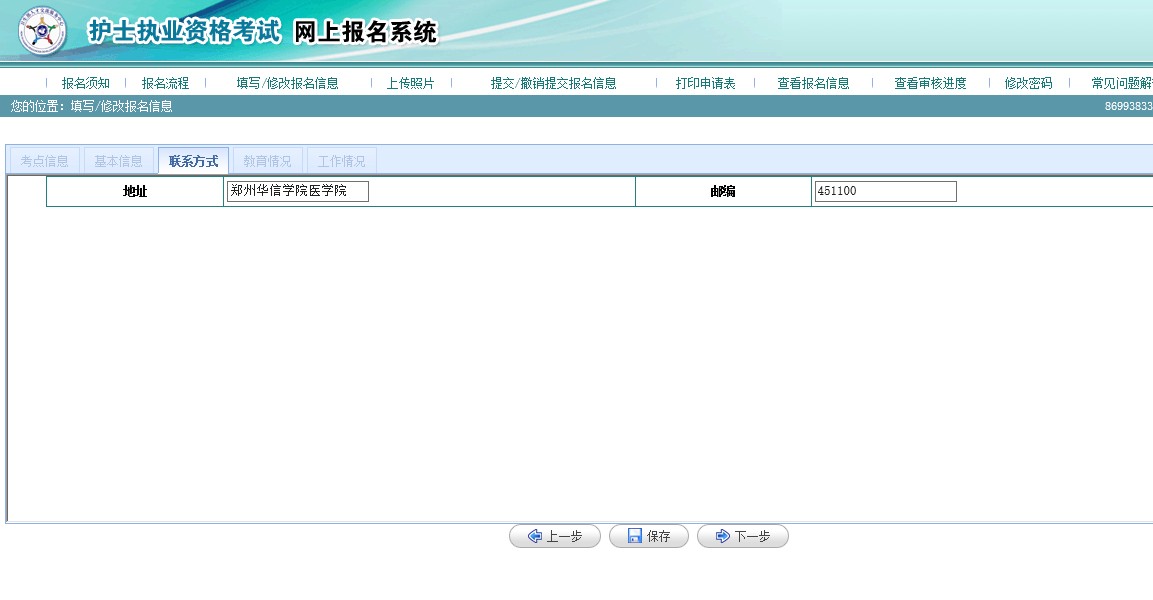Open 查看报名信息 in the navigation
1153x600 pixels.
coord(813,84)
